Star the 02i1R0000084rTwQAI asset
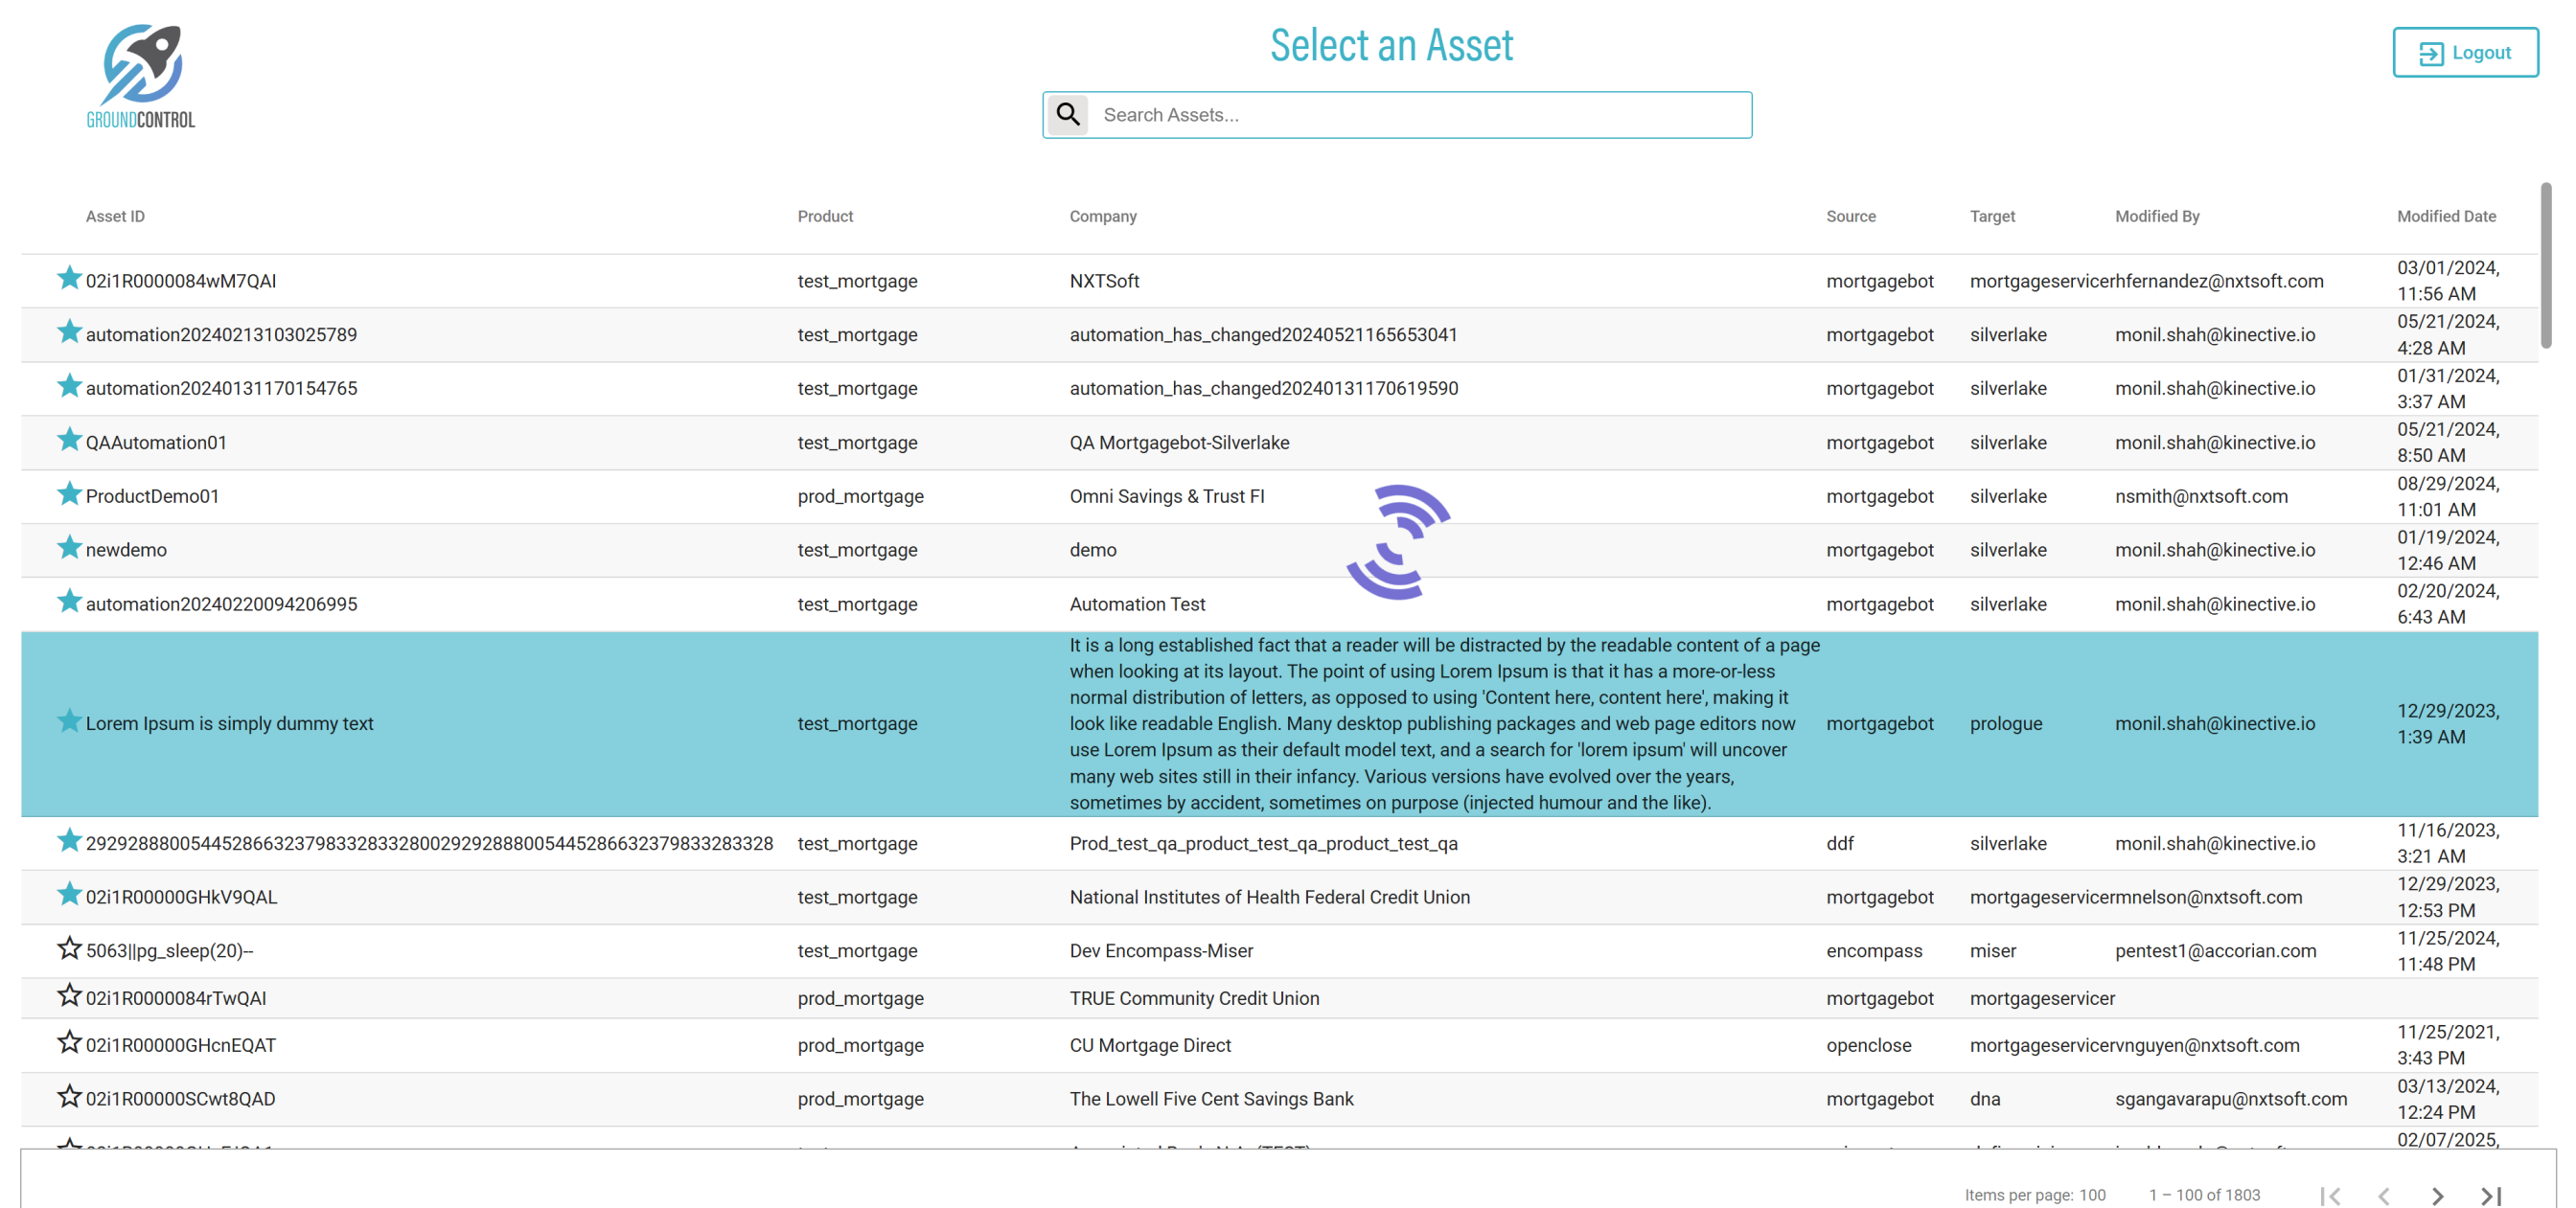Screen dimensions: 2576x1208 click(69, 995)
